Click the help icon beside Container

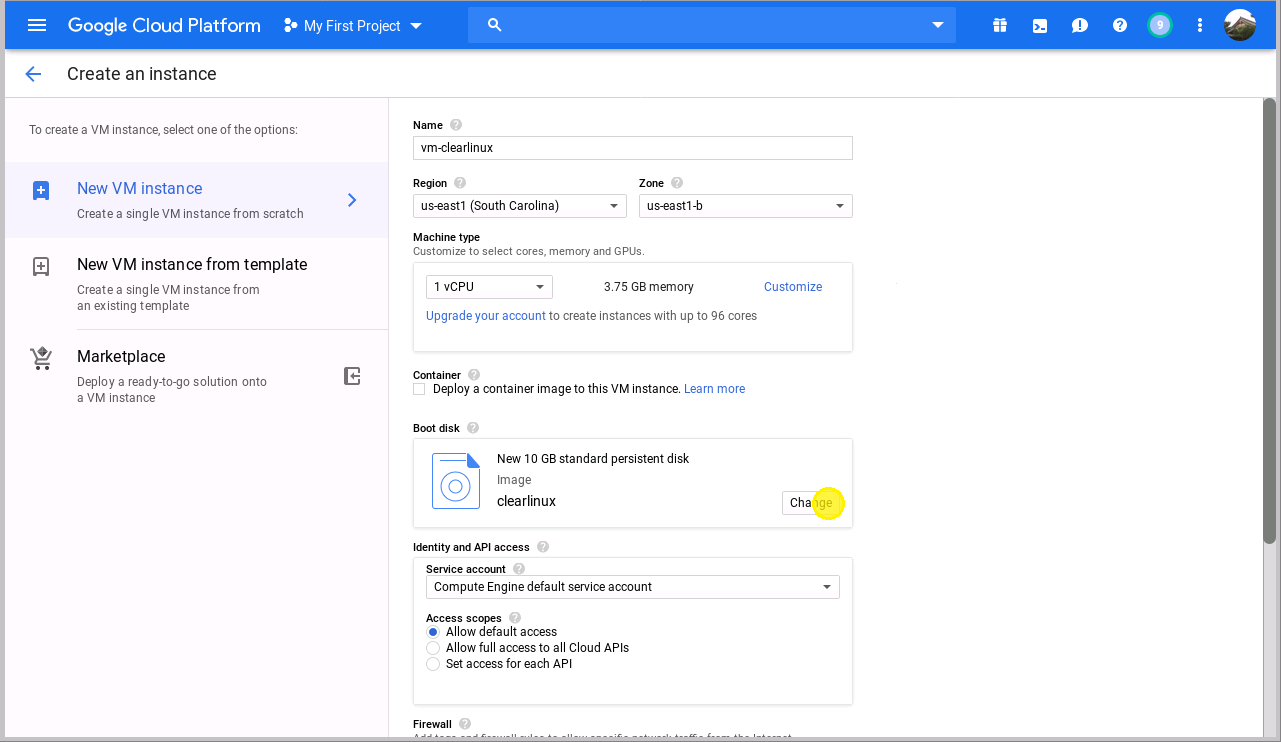coord(474,375)
